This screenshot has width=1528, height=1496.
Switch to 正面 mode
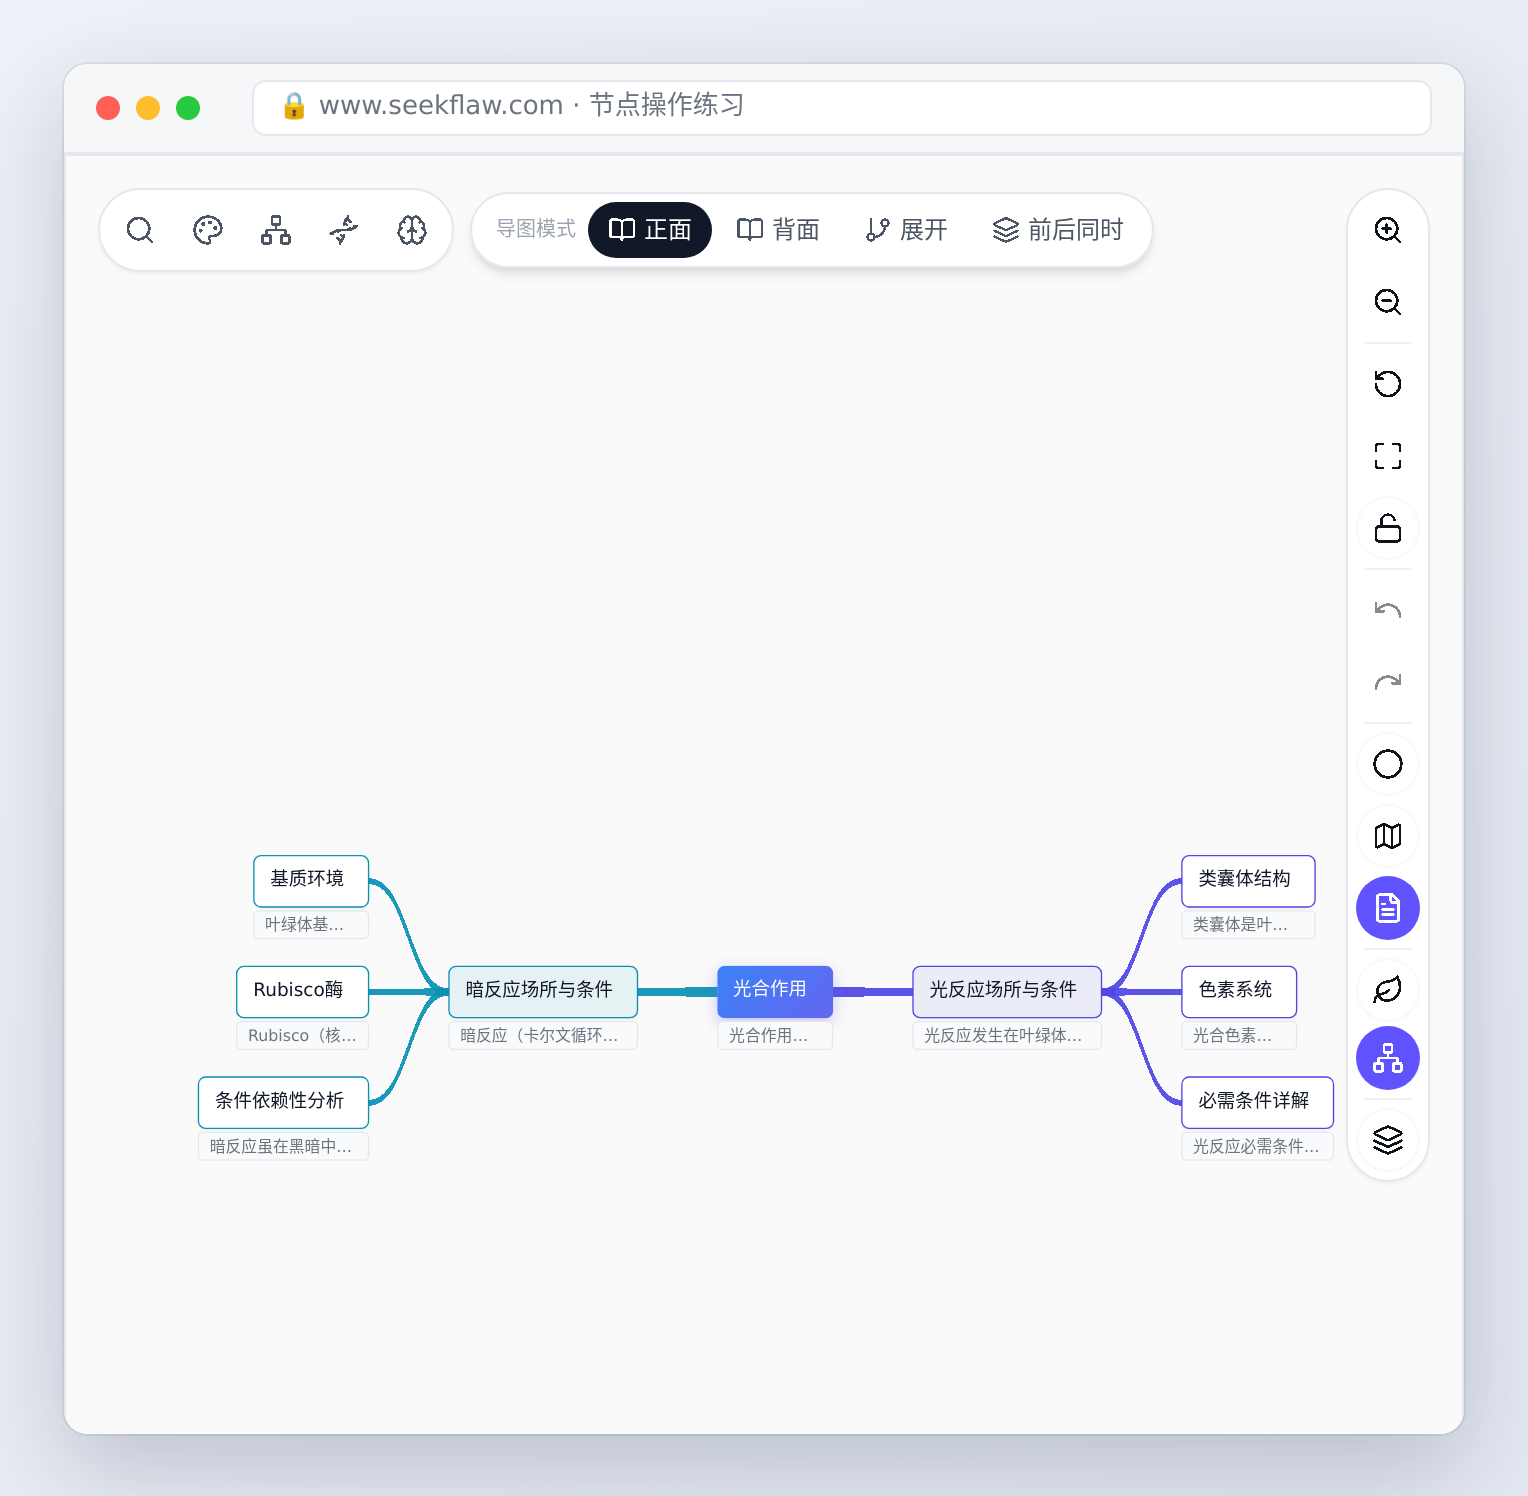[x=650, y=230]
